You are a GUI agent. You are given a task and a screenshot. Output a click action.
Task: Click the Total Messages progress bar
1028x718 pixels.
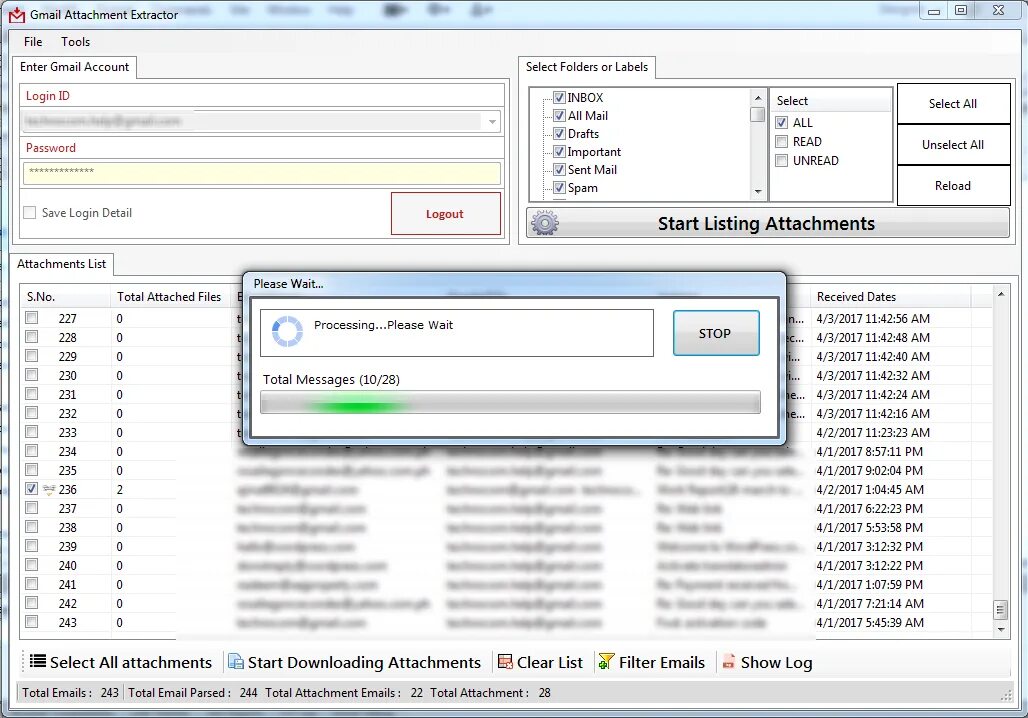tap(510, 403)
